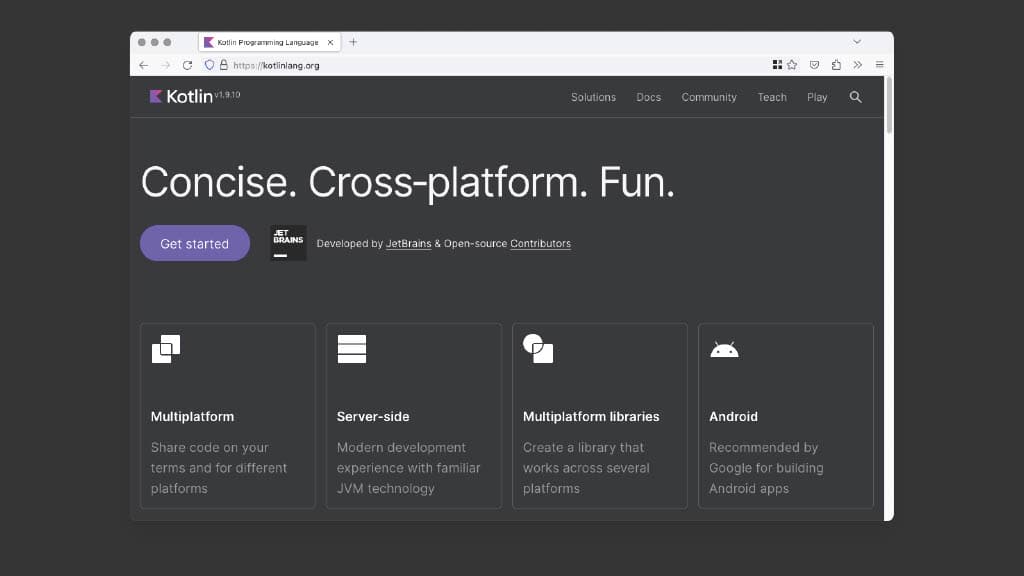Image resolution: width=1024 pixels, height=576 pixels.
Task: Click the browser forward arrow
Action: coord(166,65)
